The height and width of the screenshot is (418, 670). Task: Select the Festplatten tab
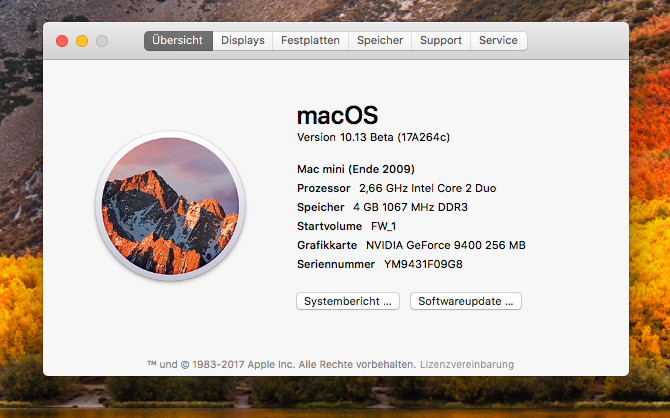tap(310, 41)
